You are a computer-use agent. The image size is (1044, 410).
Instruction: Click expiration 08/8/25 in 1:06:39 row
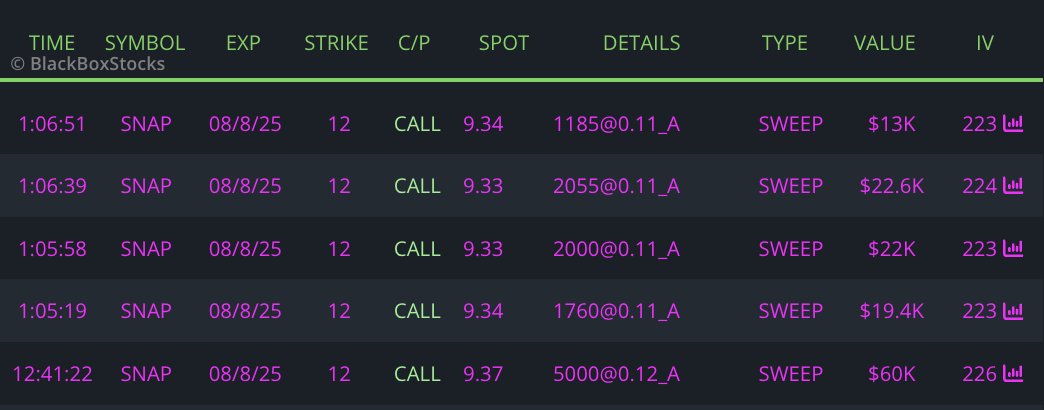245,186
